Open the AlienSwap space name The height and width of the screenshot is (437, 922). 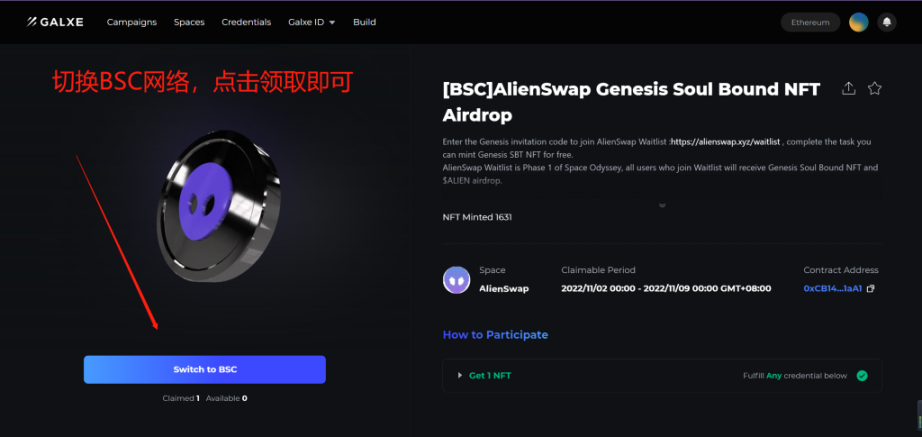504,289
